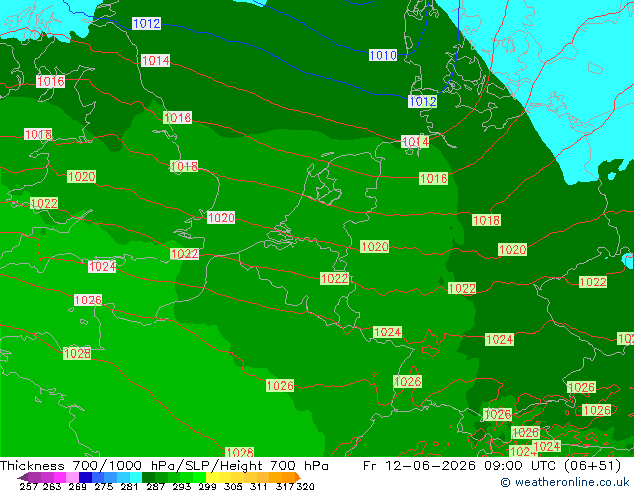Click the 305 legend value
This screenshot has height=490, width=634.
(x=232, y=486)
